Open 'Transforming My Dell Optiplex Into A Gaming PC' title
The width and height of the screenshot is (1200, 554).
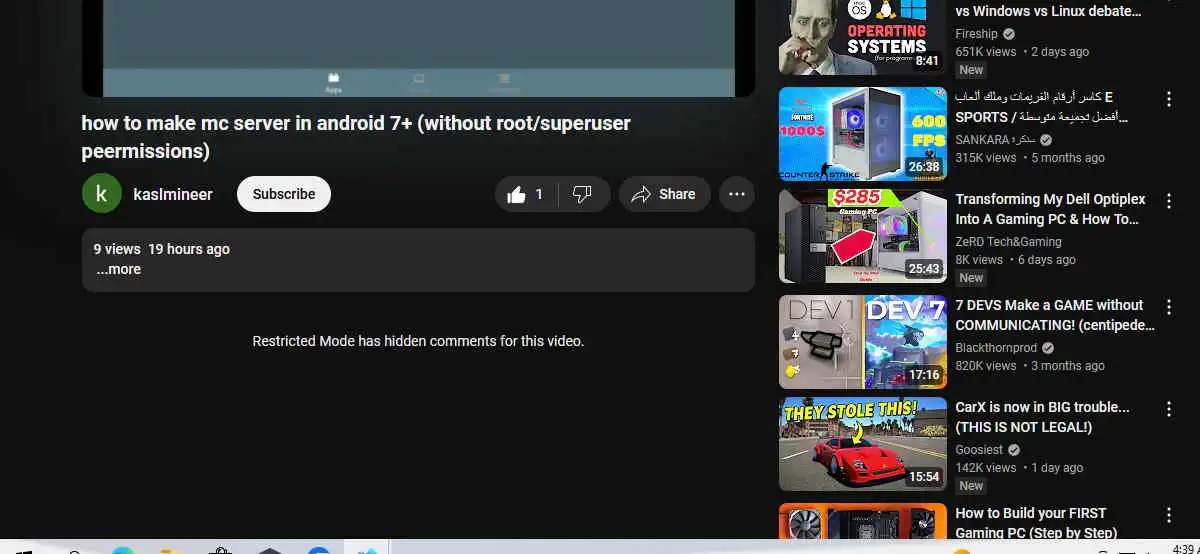(1050, 209)
